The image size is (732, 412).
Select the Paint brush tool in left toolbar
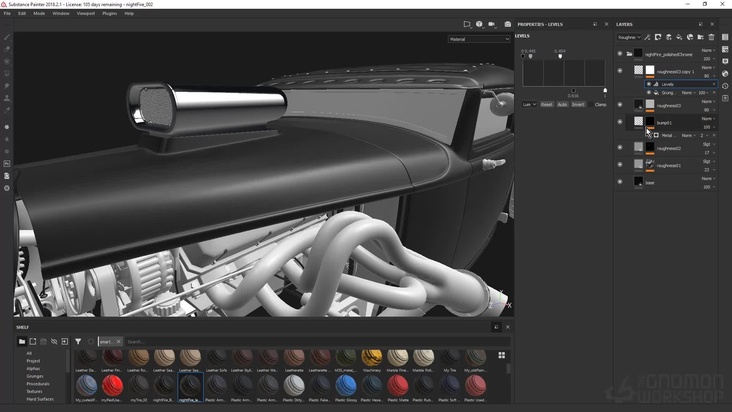(7, 37)
